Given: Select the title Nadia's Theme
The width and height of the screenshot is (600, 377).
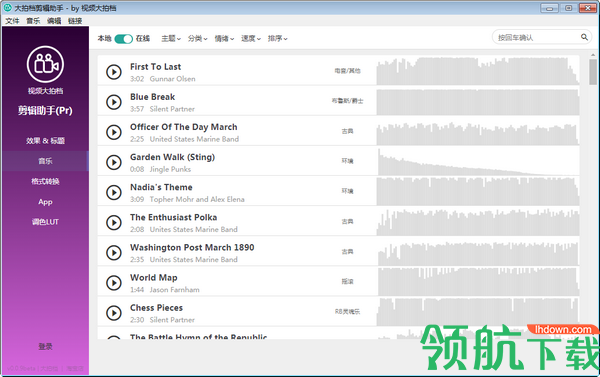Looking at the screenshot, I should (161, 187).
